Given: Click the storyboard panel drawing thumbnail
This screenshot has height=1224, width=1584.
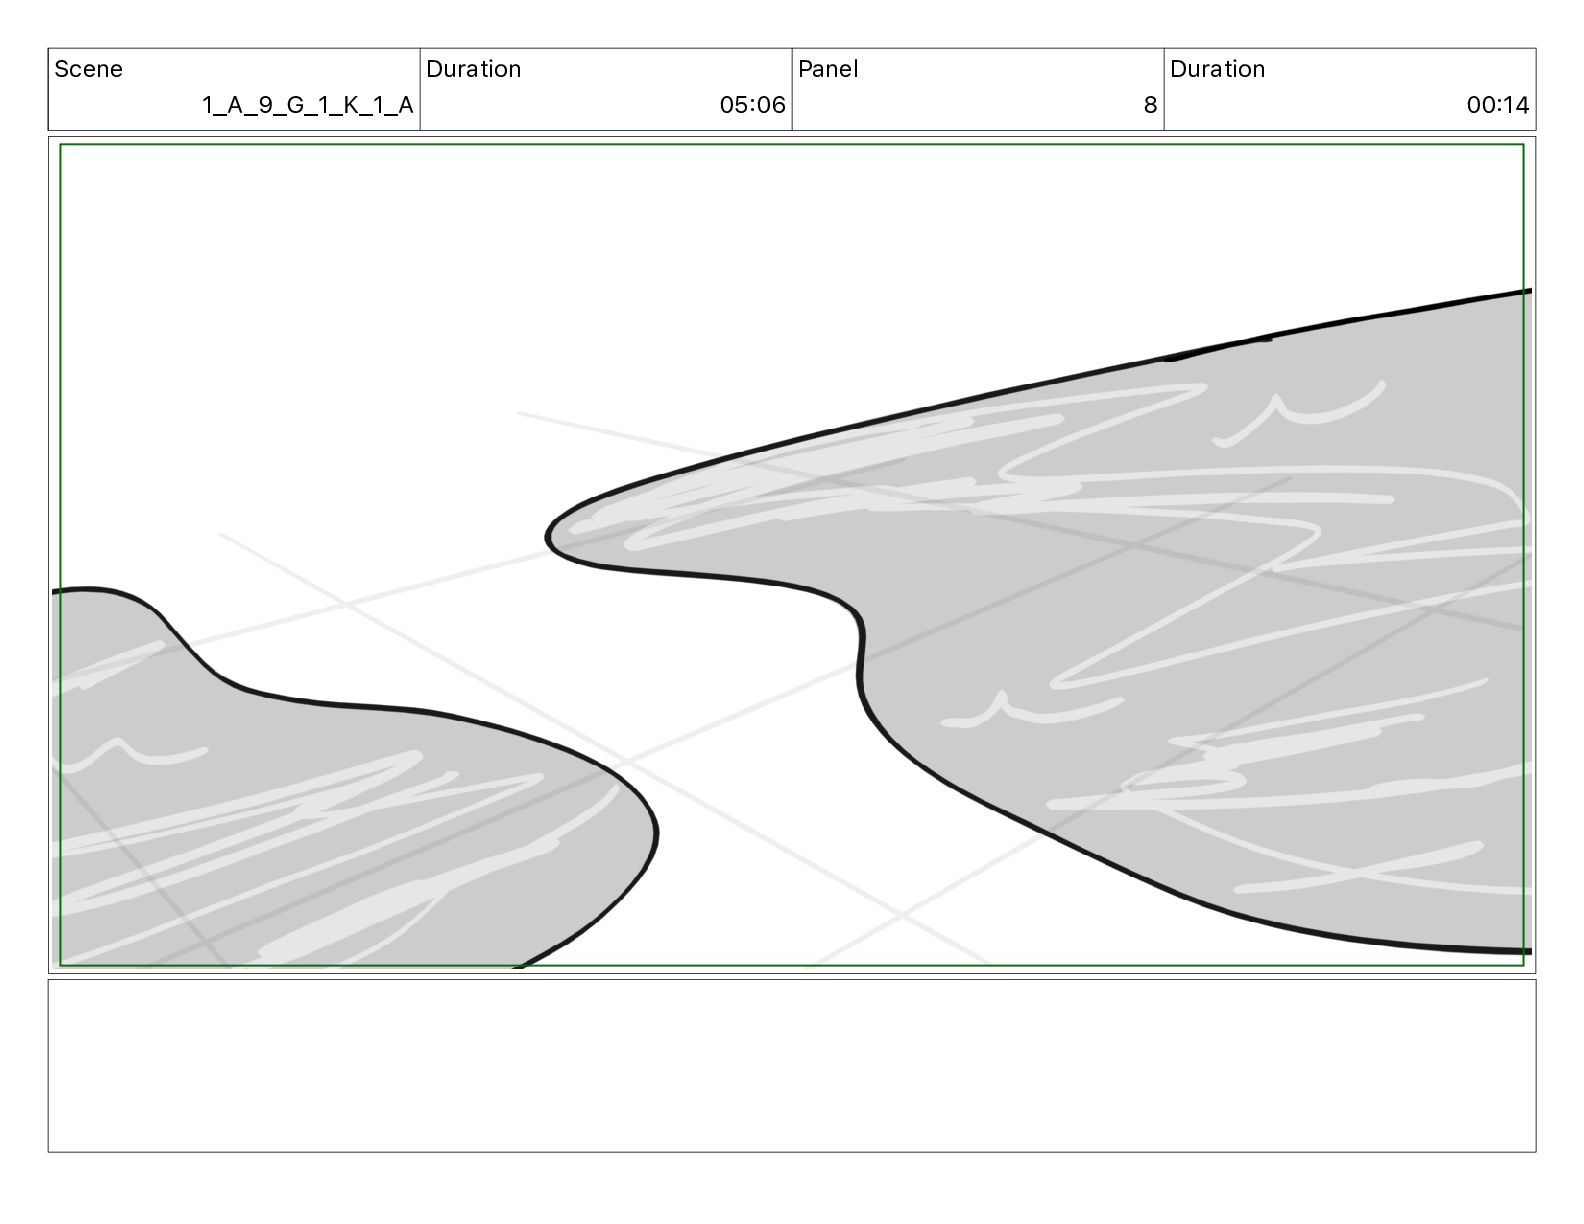Looking at the screenshot, I should point(792,555).
